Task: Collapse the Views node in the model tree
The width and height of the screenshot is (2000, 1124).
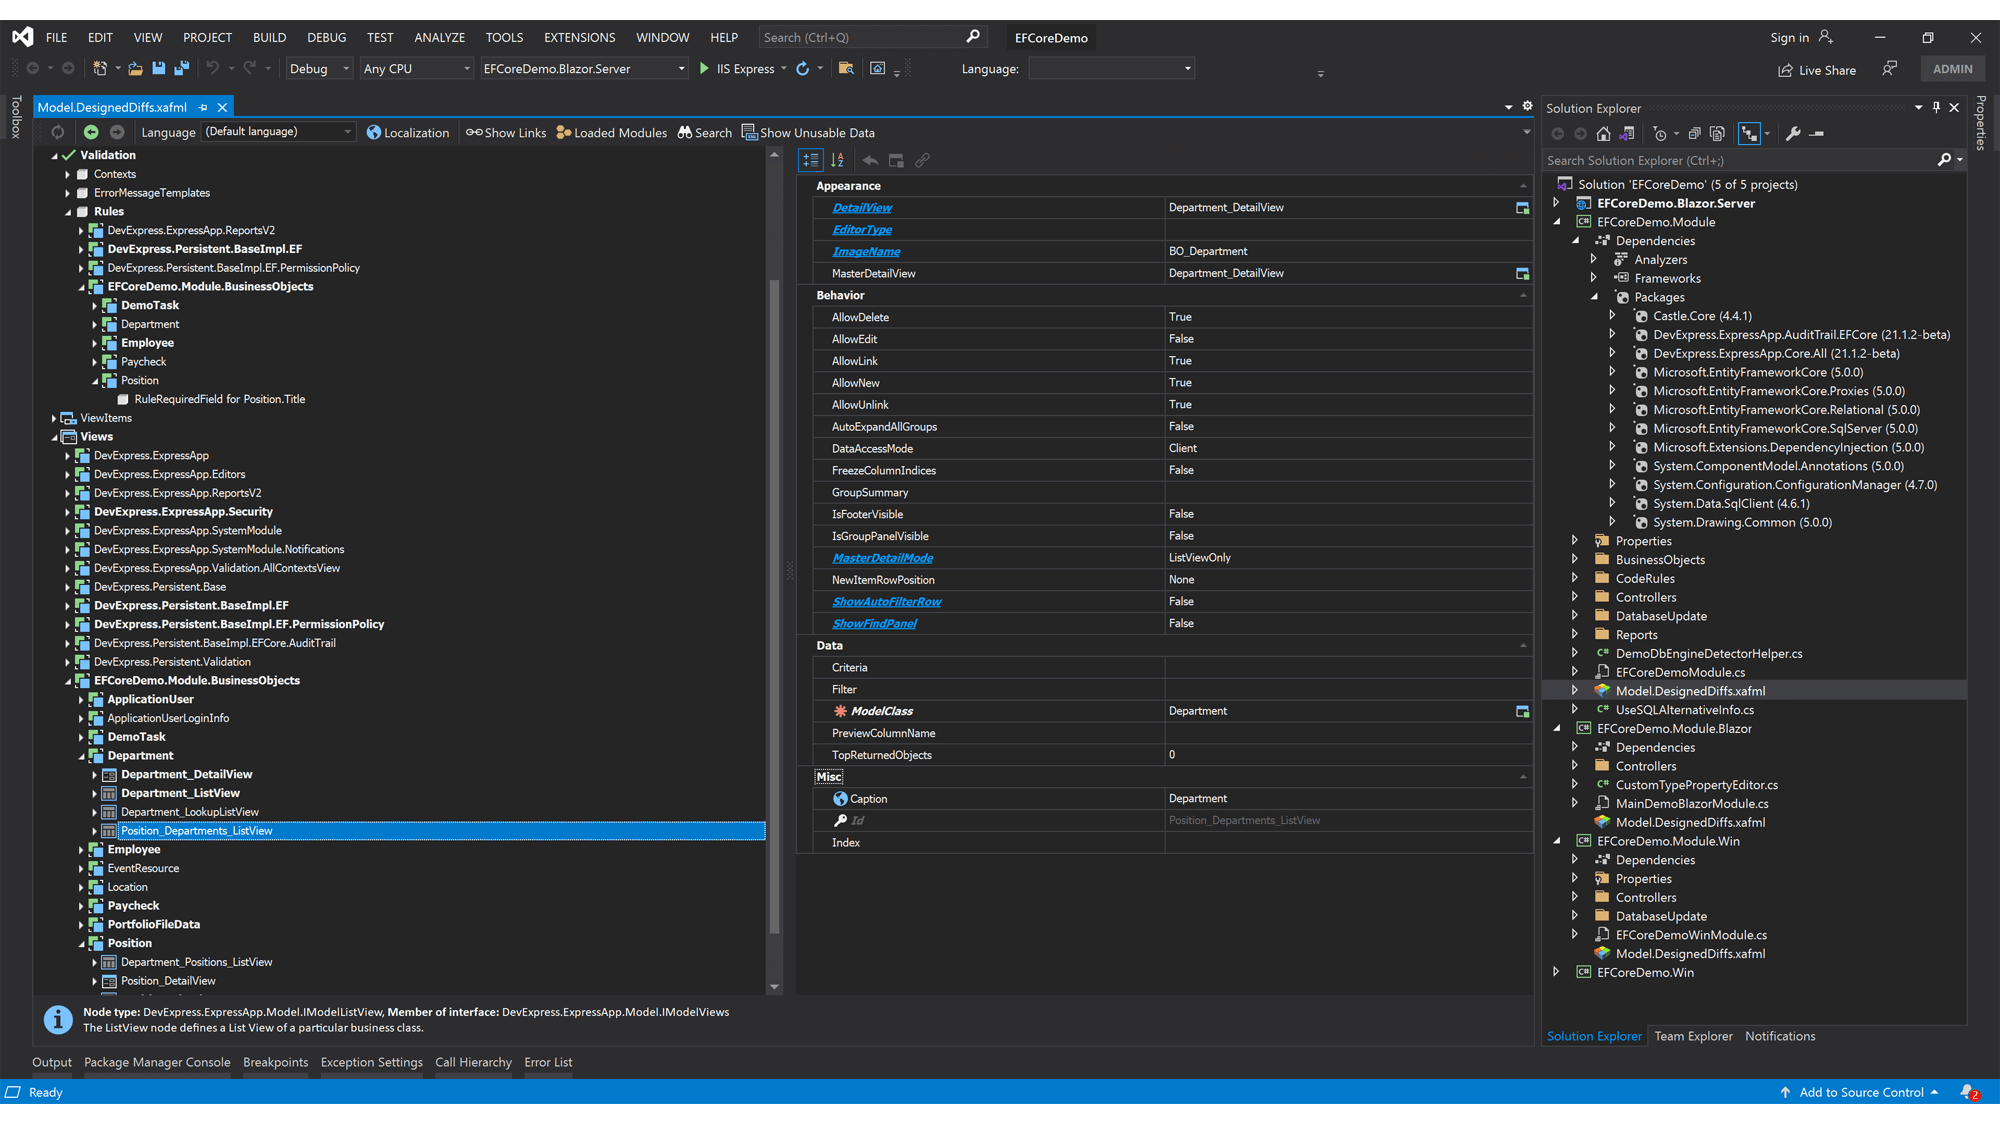Action: coord(55,436)
